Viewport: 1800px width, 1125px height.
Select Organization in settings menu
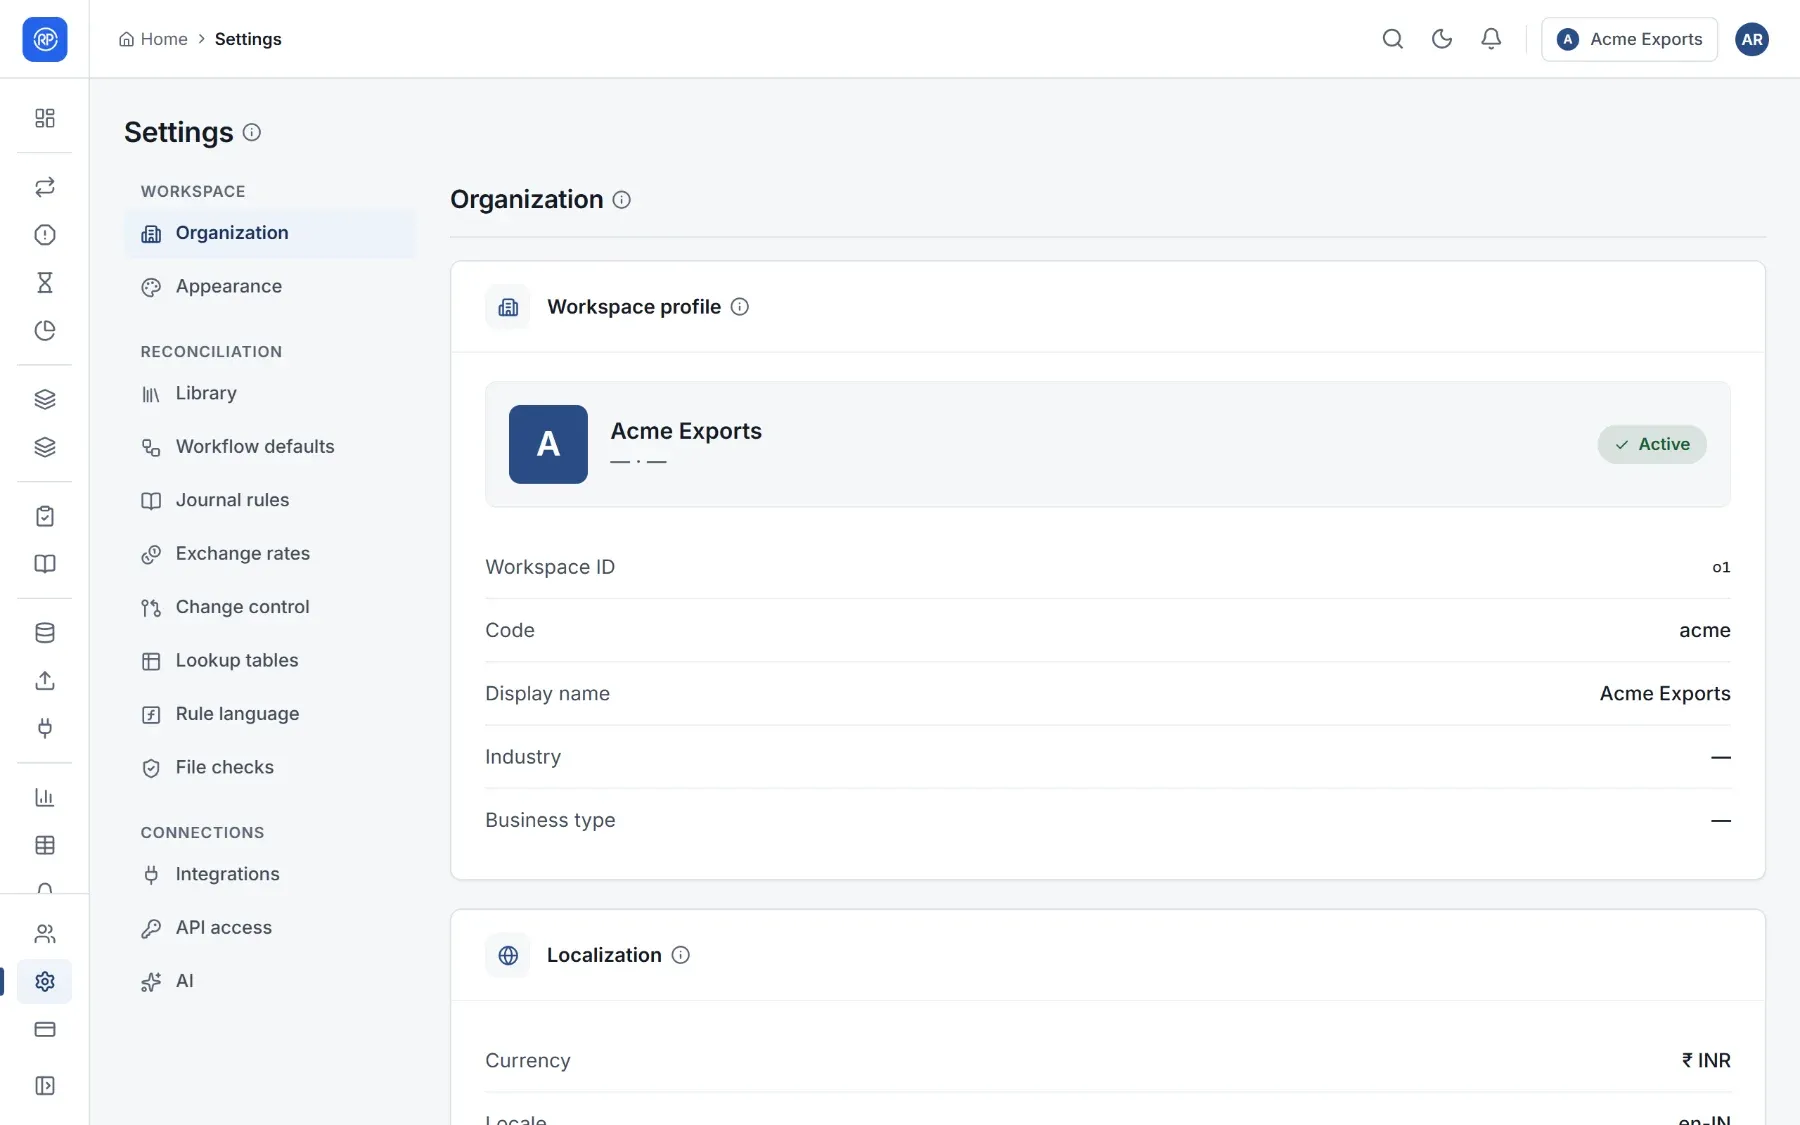coord(270,233)
